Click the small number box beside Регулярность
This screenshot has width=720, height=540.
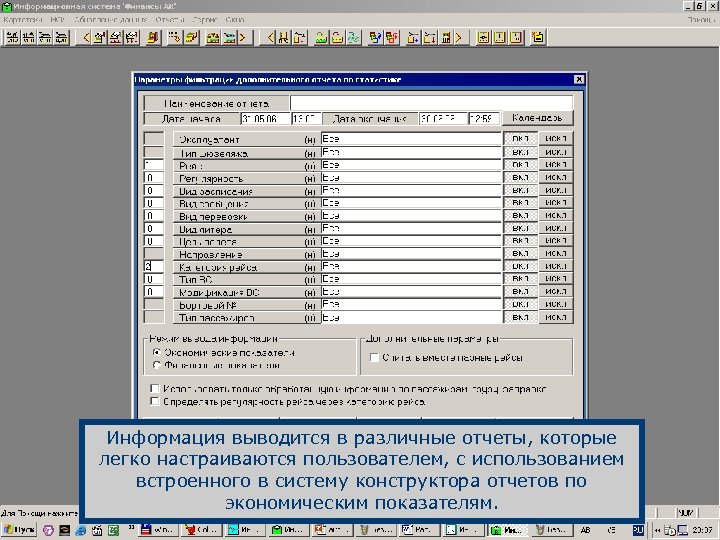(x=154, y=178)
